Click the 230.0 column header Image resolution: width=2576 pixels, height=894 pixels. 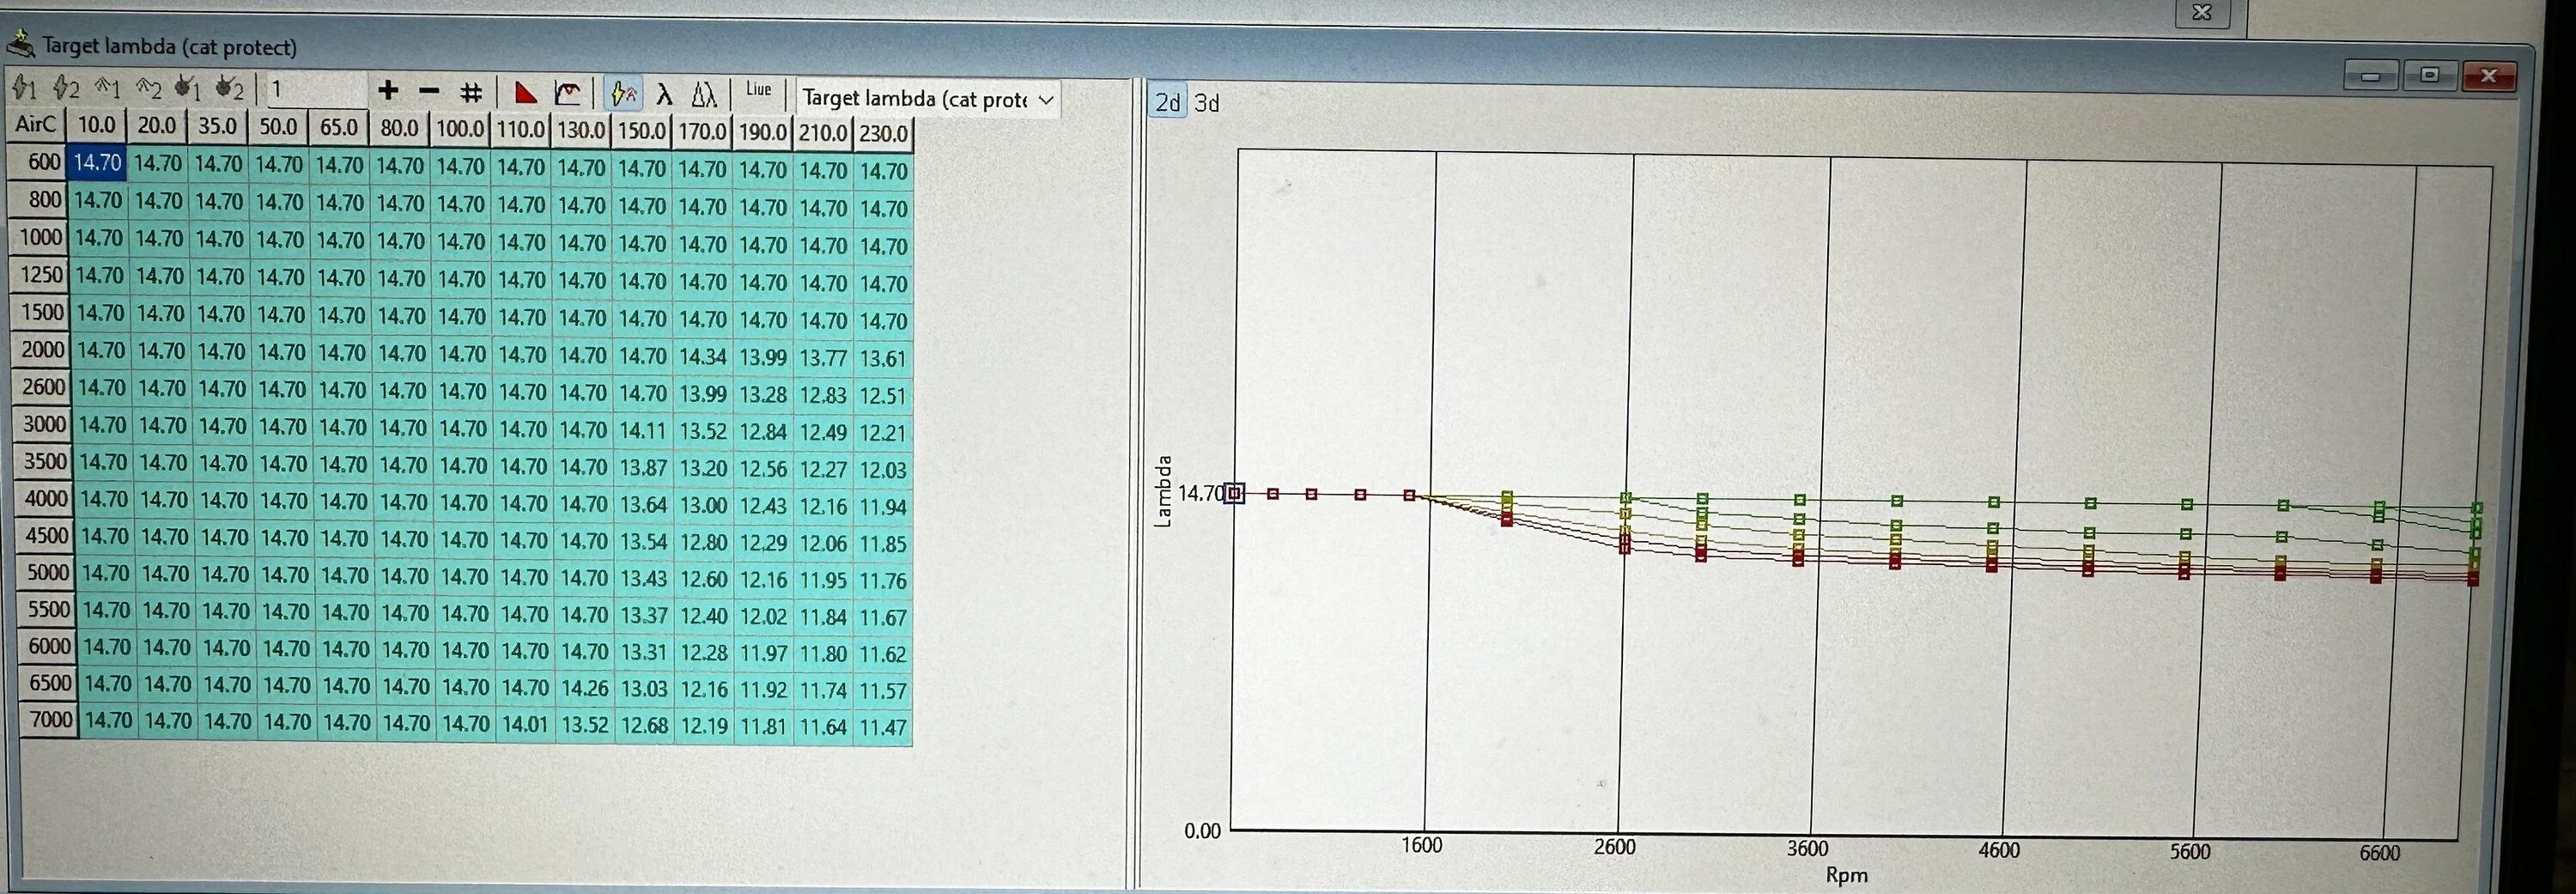[883, 133]
